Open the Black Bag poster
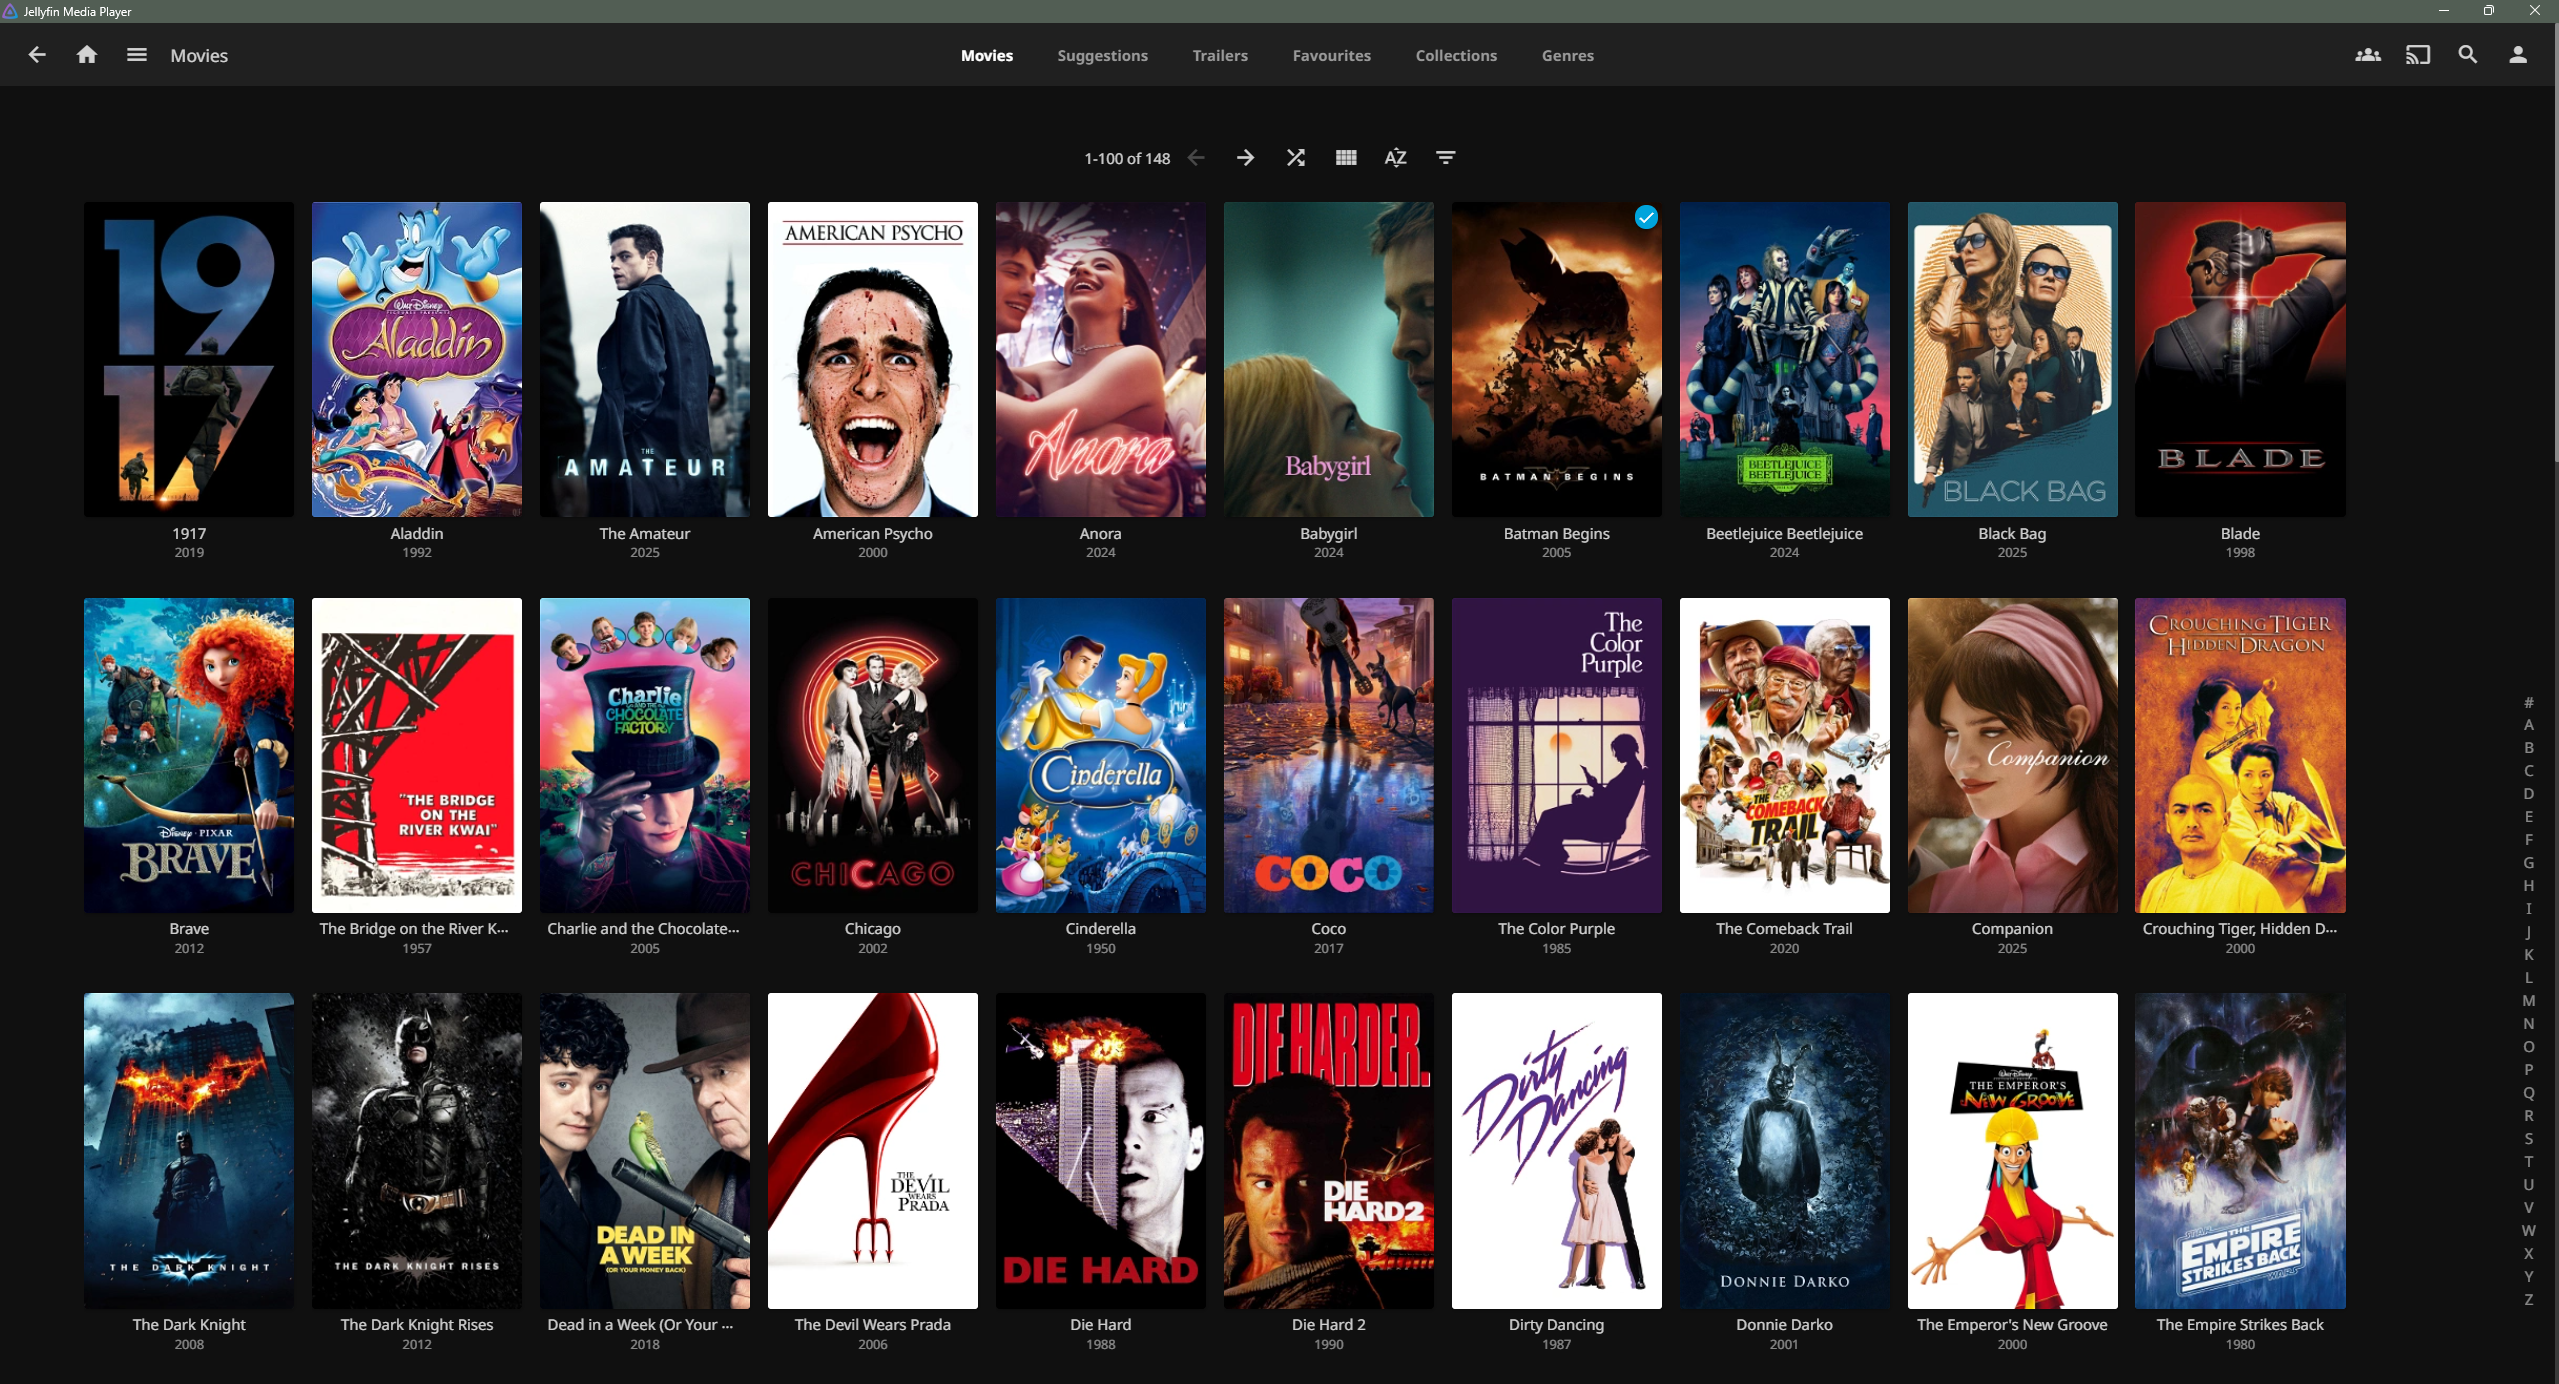 coord(2012,359)
